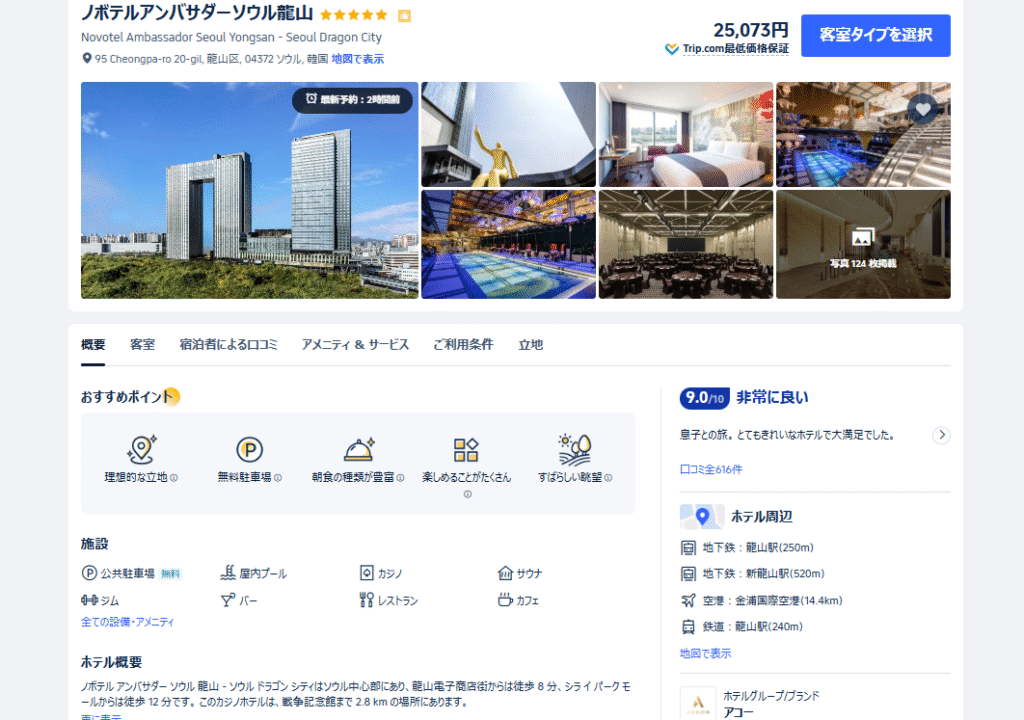Open the 全ての設備・アメニティ link
This screenshot has height=720, width=1024.
tap(127, 622)
